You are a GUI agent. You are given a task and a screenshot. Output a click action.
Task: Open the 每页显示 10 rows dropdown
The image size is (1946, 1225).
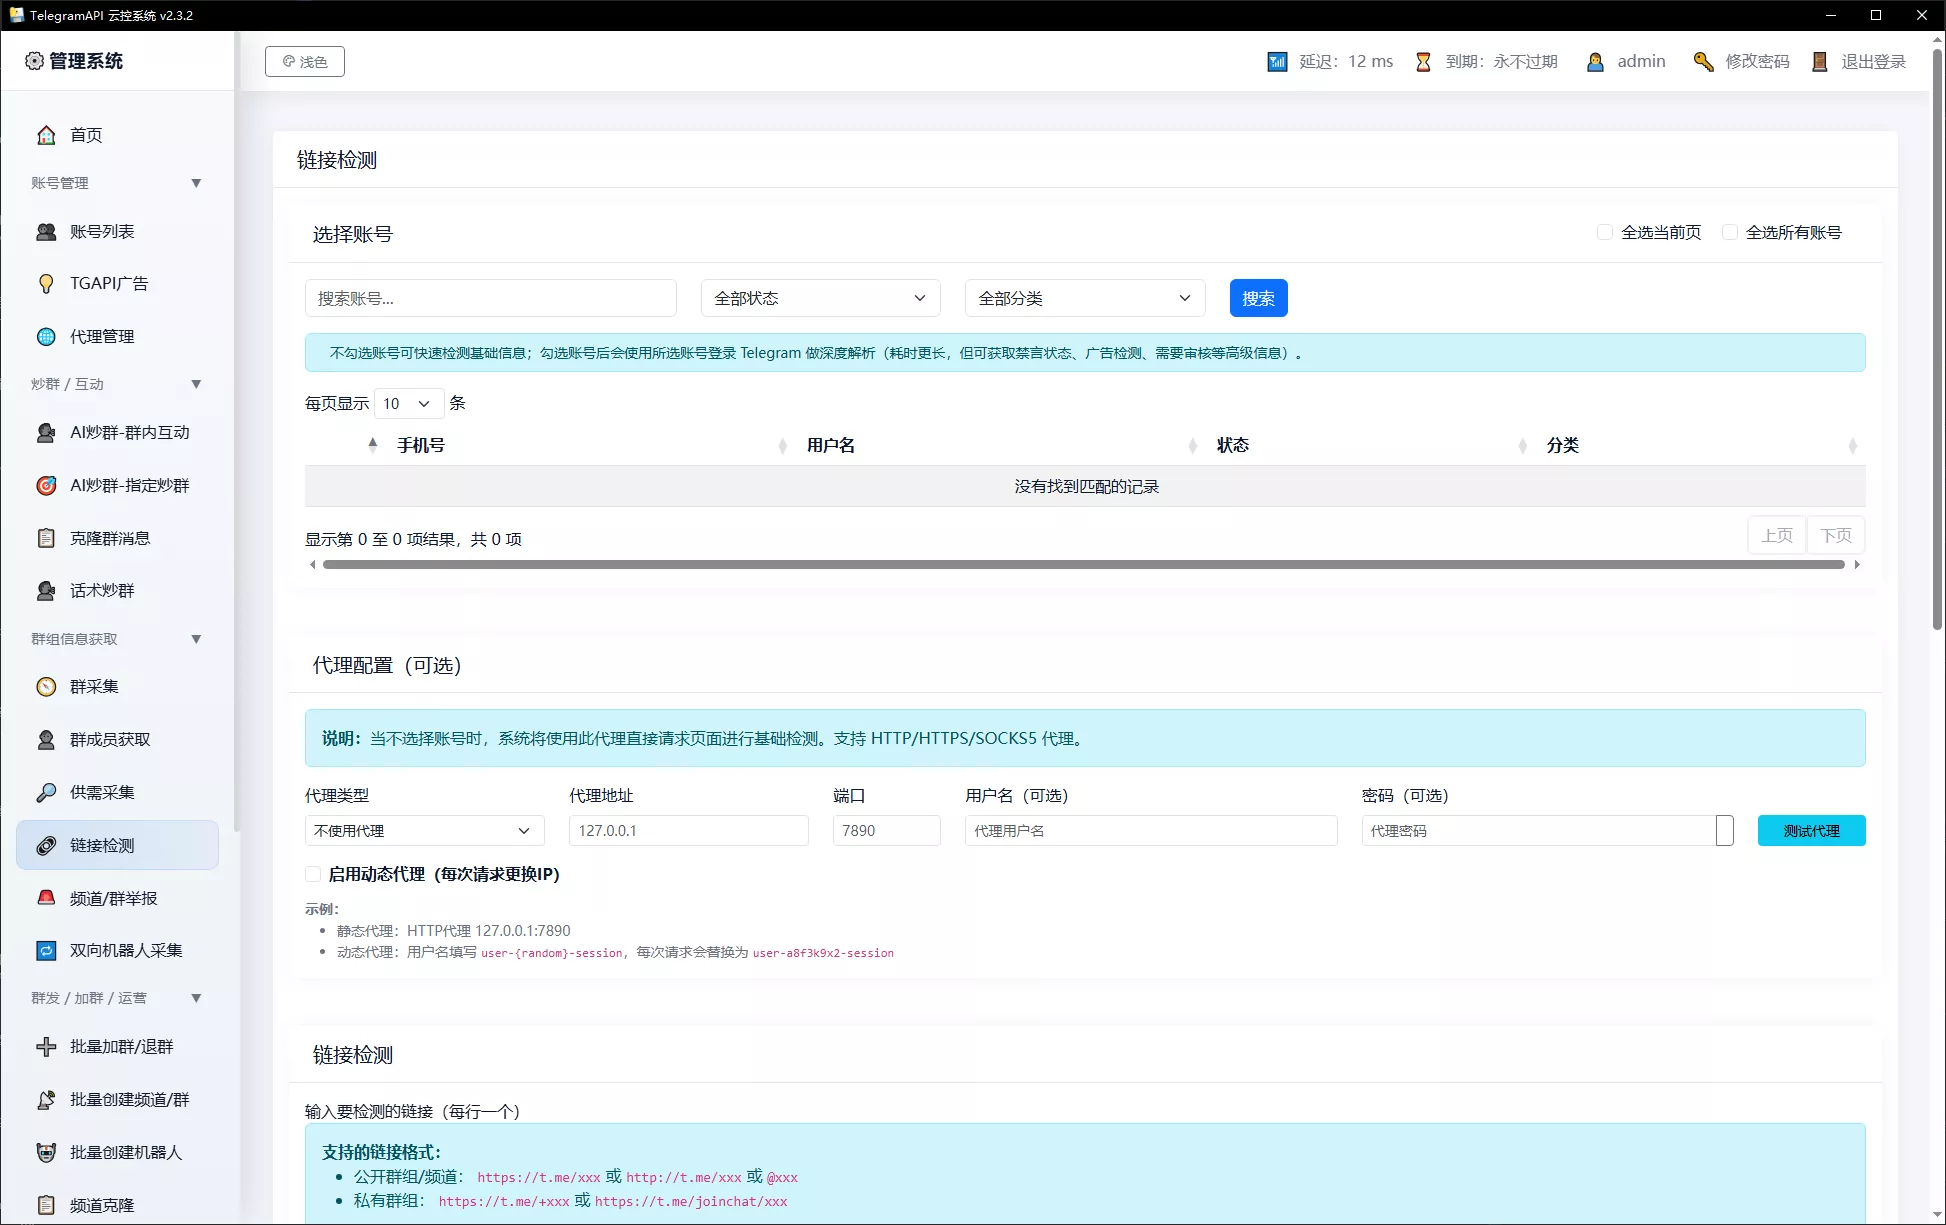[409, 404]
